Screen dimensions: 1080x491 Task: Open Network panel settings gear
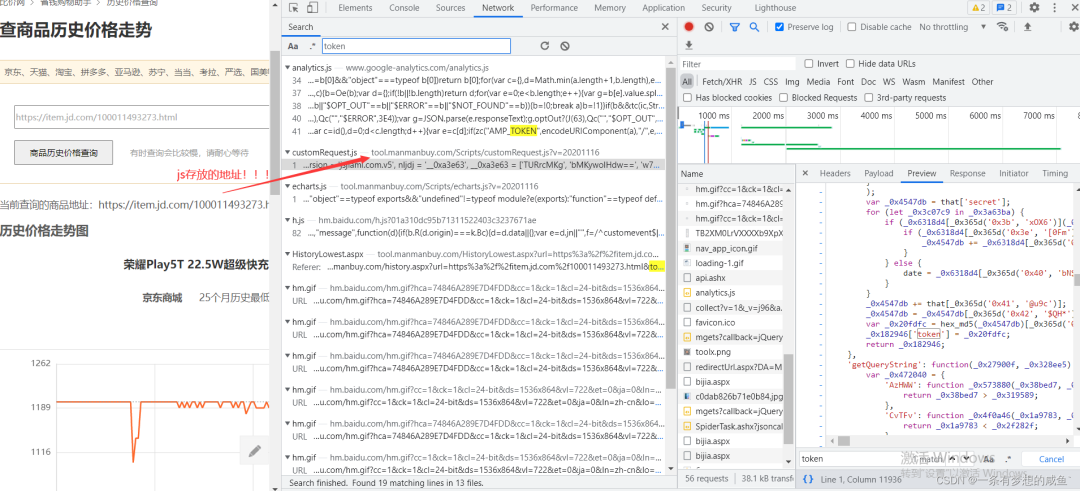(x=1073, y=27)
